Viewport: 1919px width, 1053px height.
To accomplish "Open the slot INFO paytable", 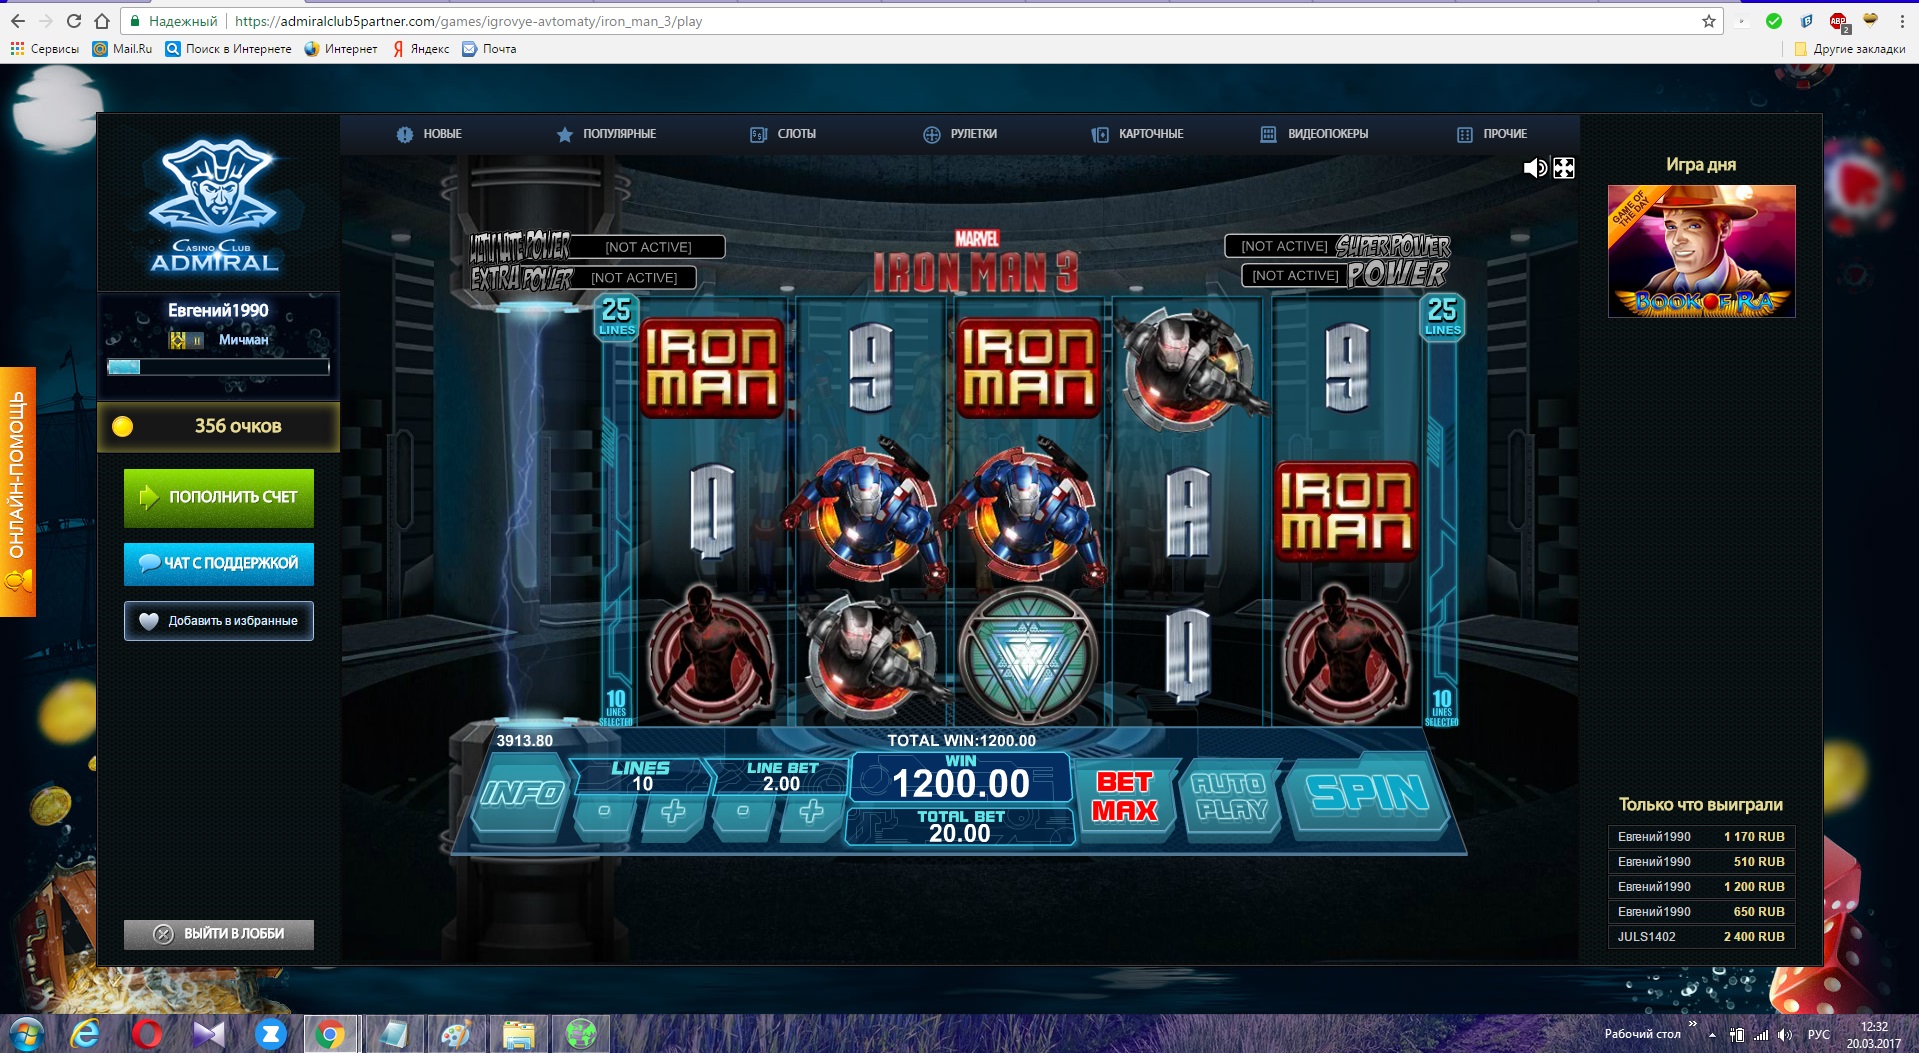I will click(x=521, y=794).
